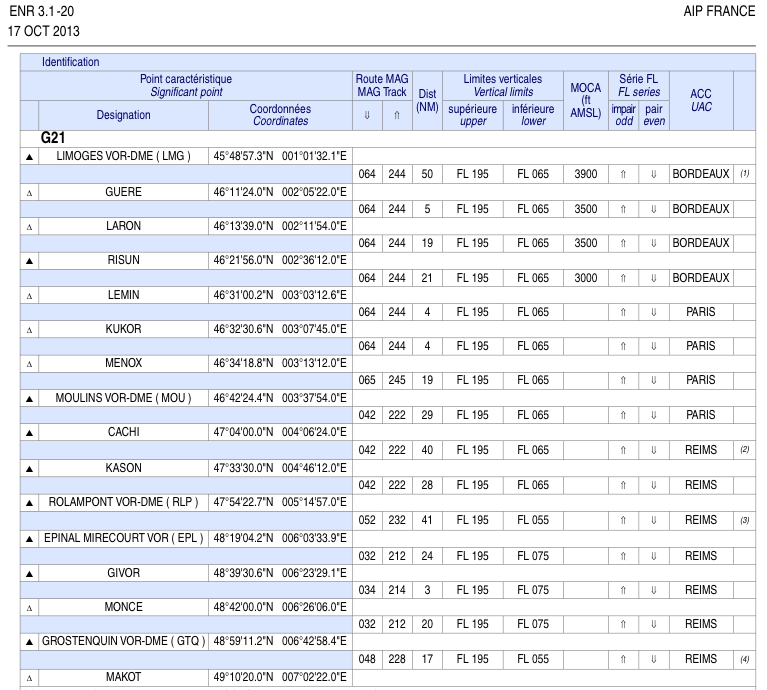This screenshot has width=767, height=690.
Task: Click footnote marker (1) beside BORDEAUX
Action: pos(744,174)
